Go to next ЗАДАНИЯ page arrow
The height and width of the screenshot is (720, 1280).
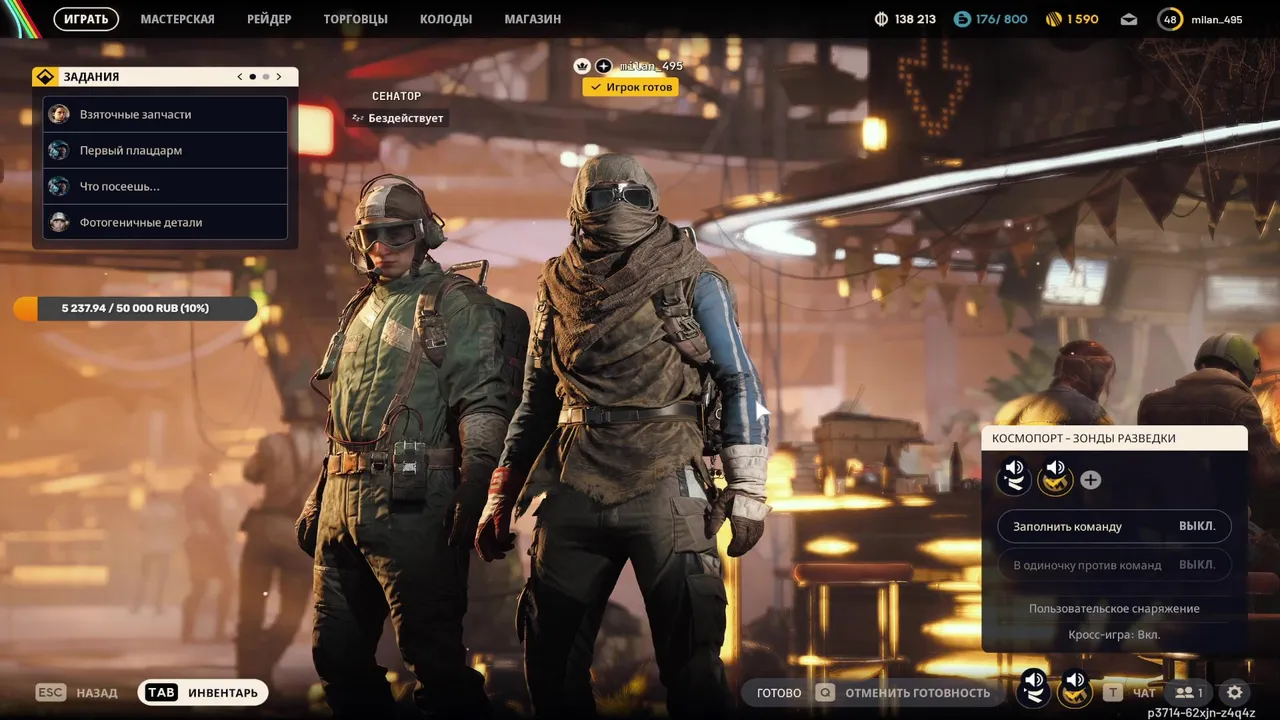[x=279, y=77]
